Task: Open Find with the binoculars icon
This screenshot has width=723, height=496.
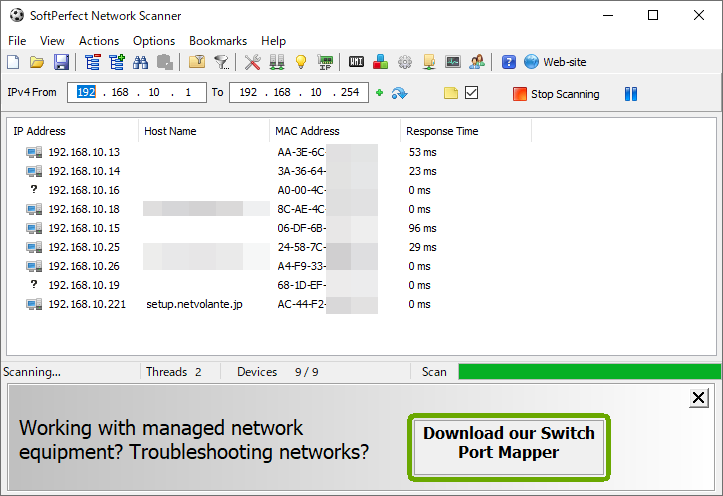Action: tap(141, 62)
